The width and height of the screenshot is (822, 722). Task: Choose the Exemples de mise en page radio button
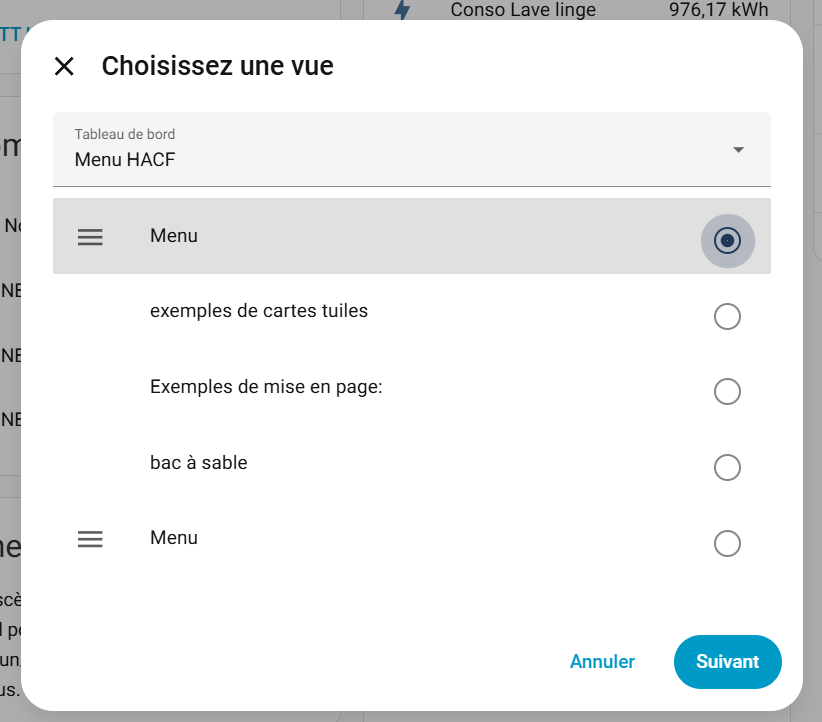click(x=727, y=391)
